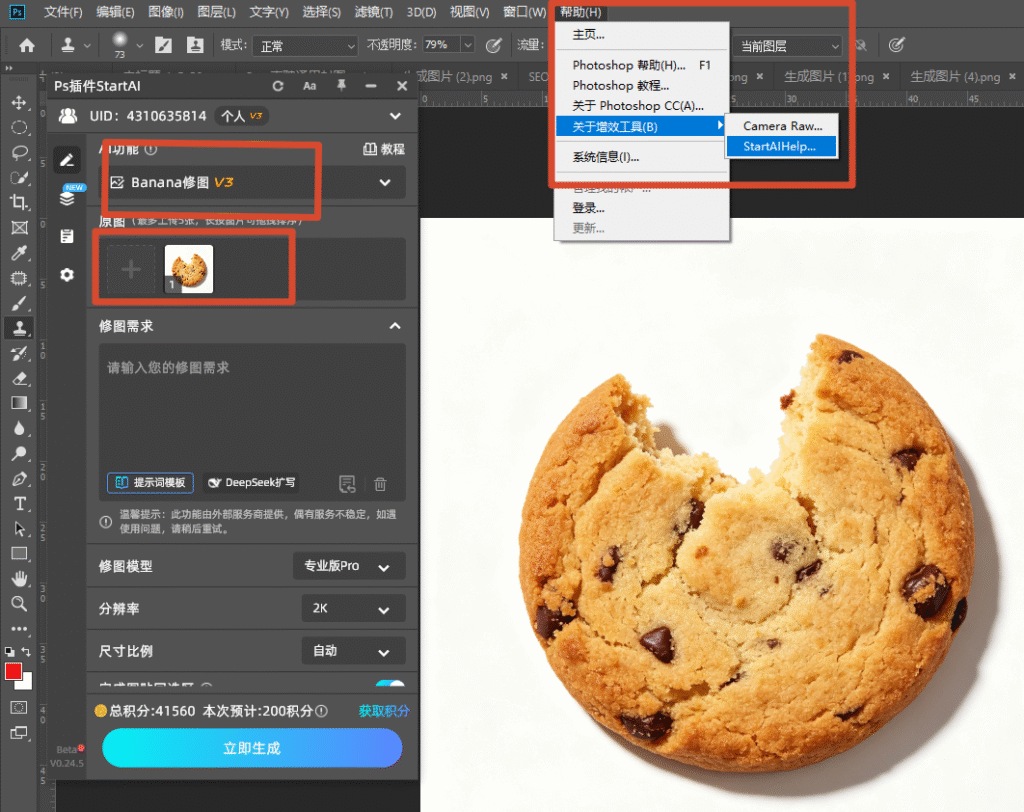Click the 立即生成 button
1024x812 pixels.
coord(252,748)
